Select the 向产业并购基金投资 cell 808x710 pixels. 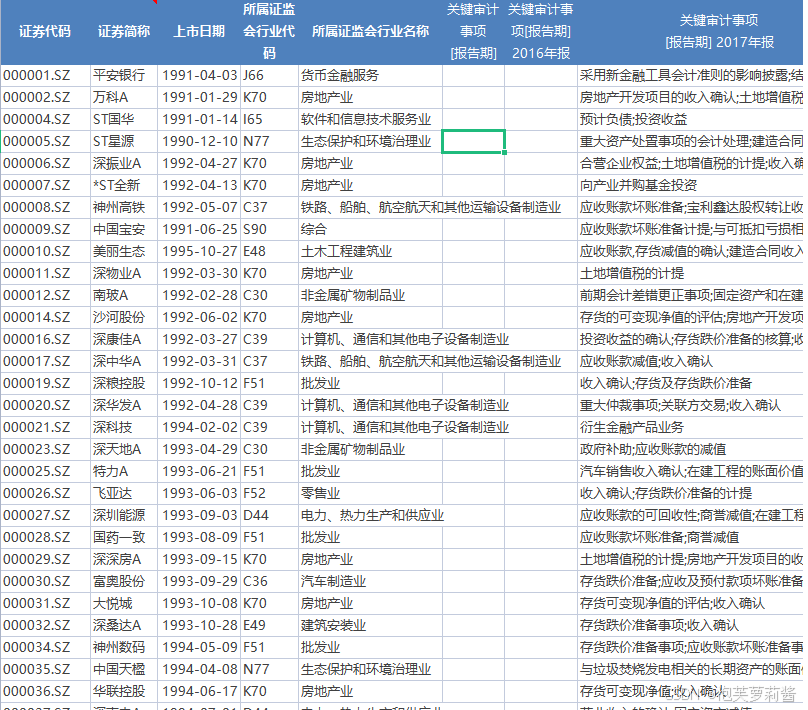690,185
